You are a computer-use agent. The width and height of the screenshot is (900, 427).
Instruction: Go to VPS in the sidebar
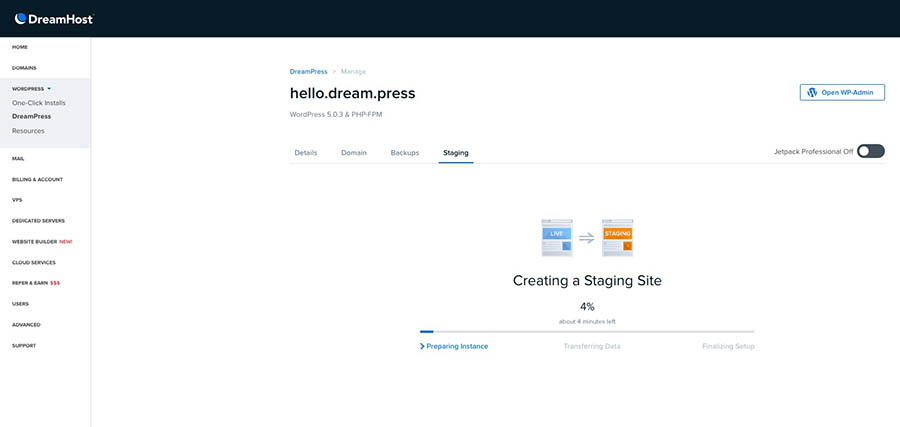click(17, 200)
